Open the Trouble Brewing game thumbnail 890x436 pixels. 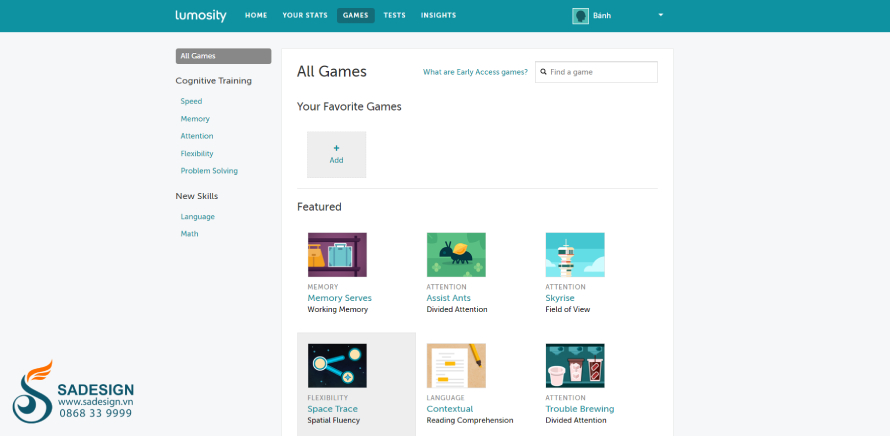[575, 366]
